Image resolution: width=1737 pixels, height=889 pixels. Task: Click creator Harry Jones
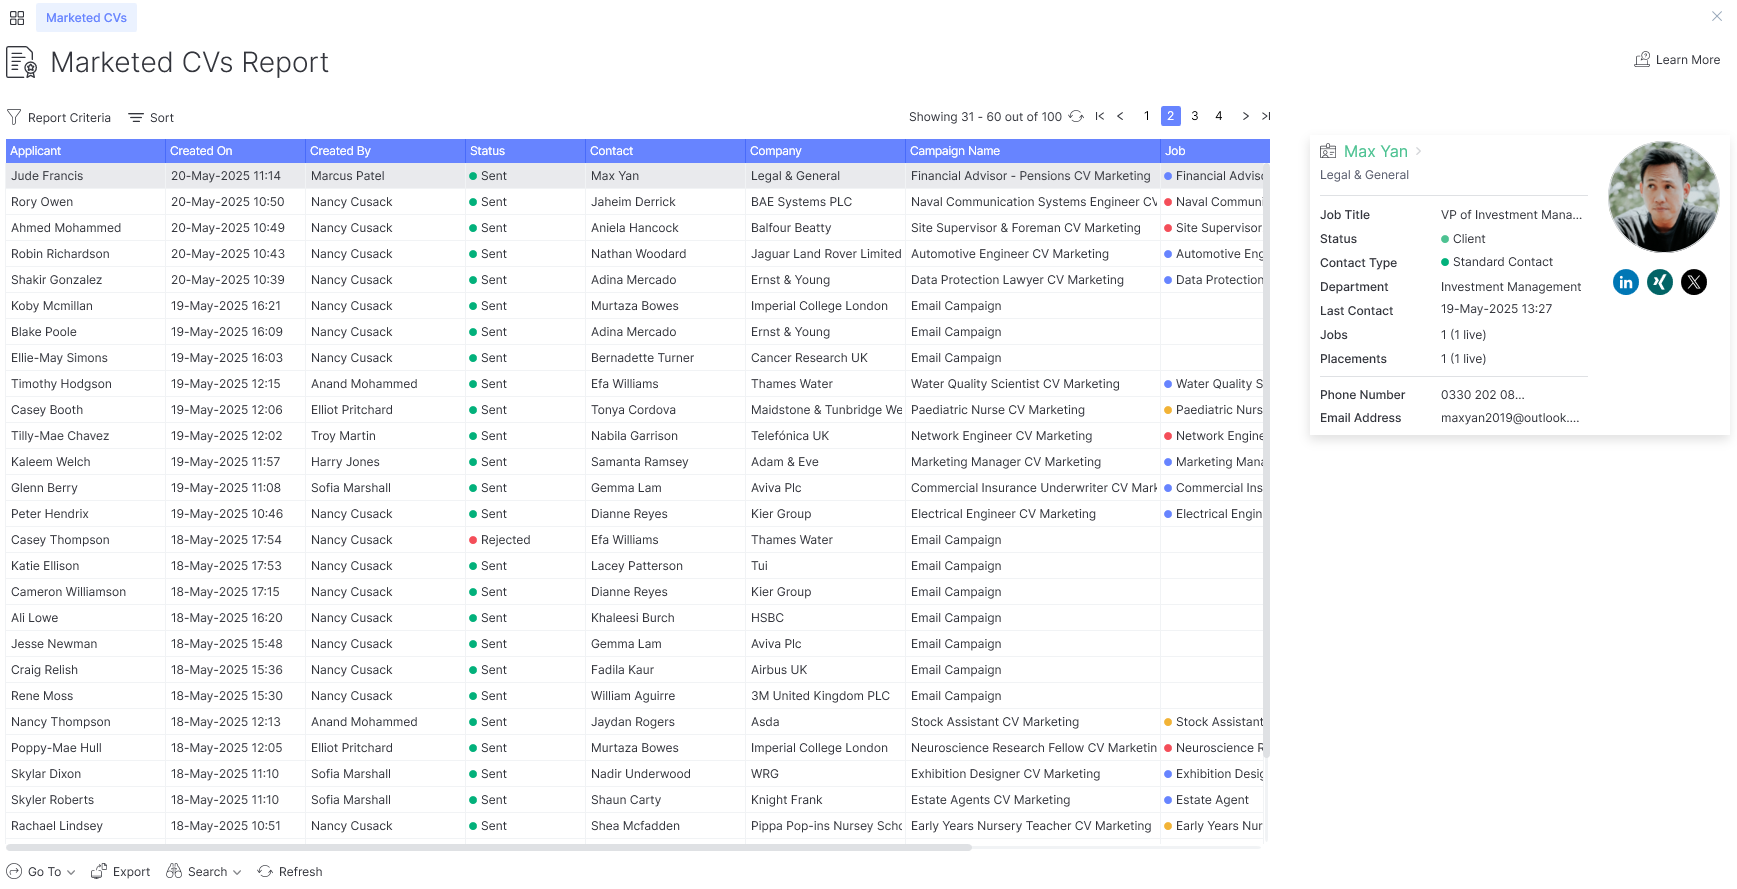345,462
